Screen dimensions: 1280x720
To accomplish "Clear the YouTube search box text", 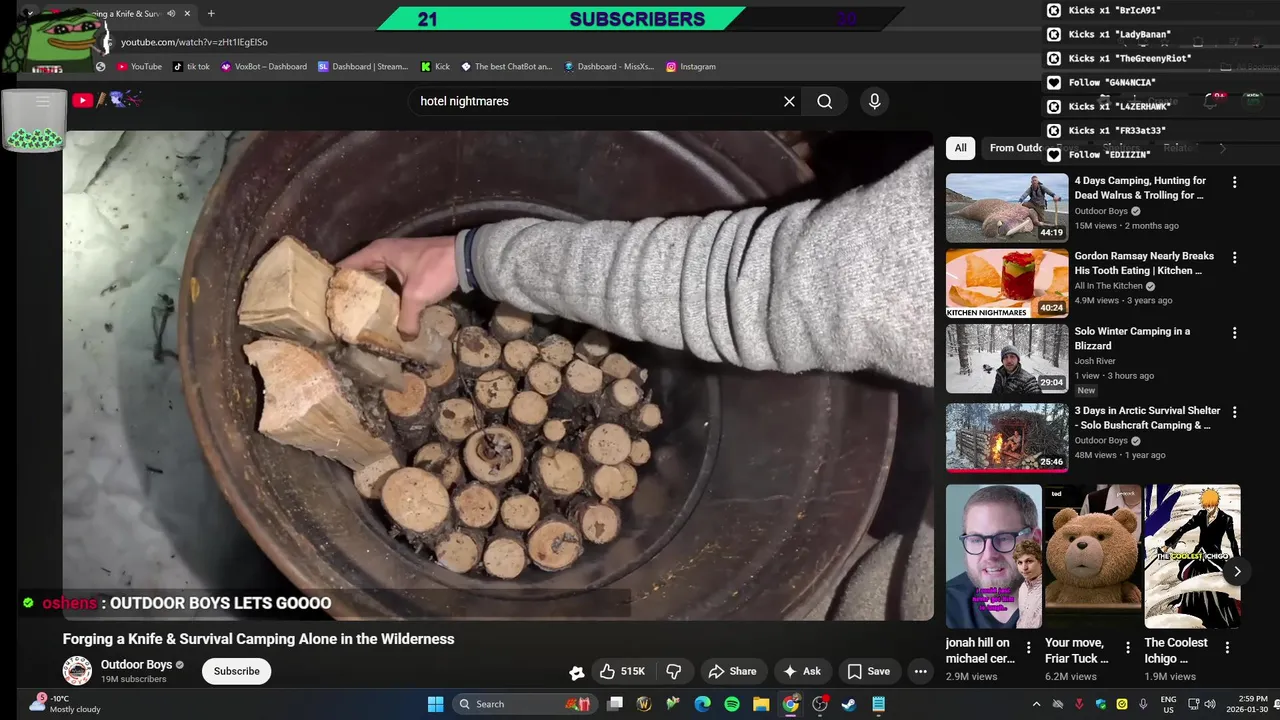I will (x=789, y=101).
